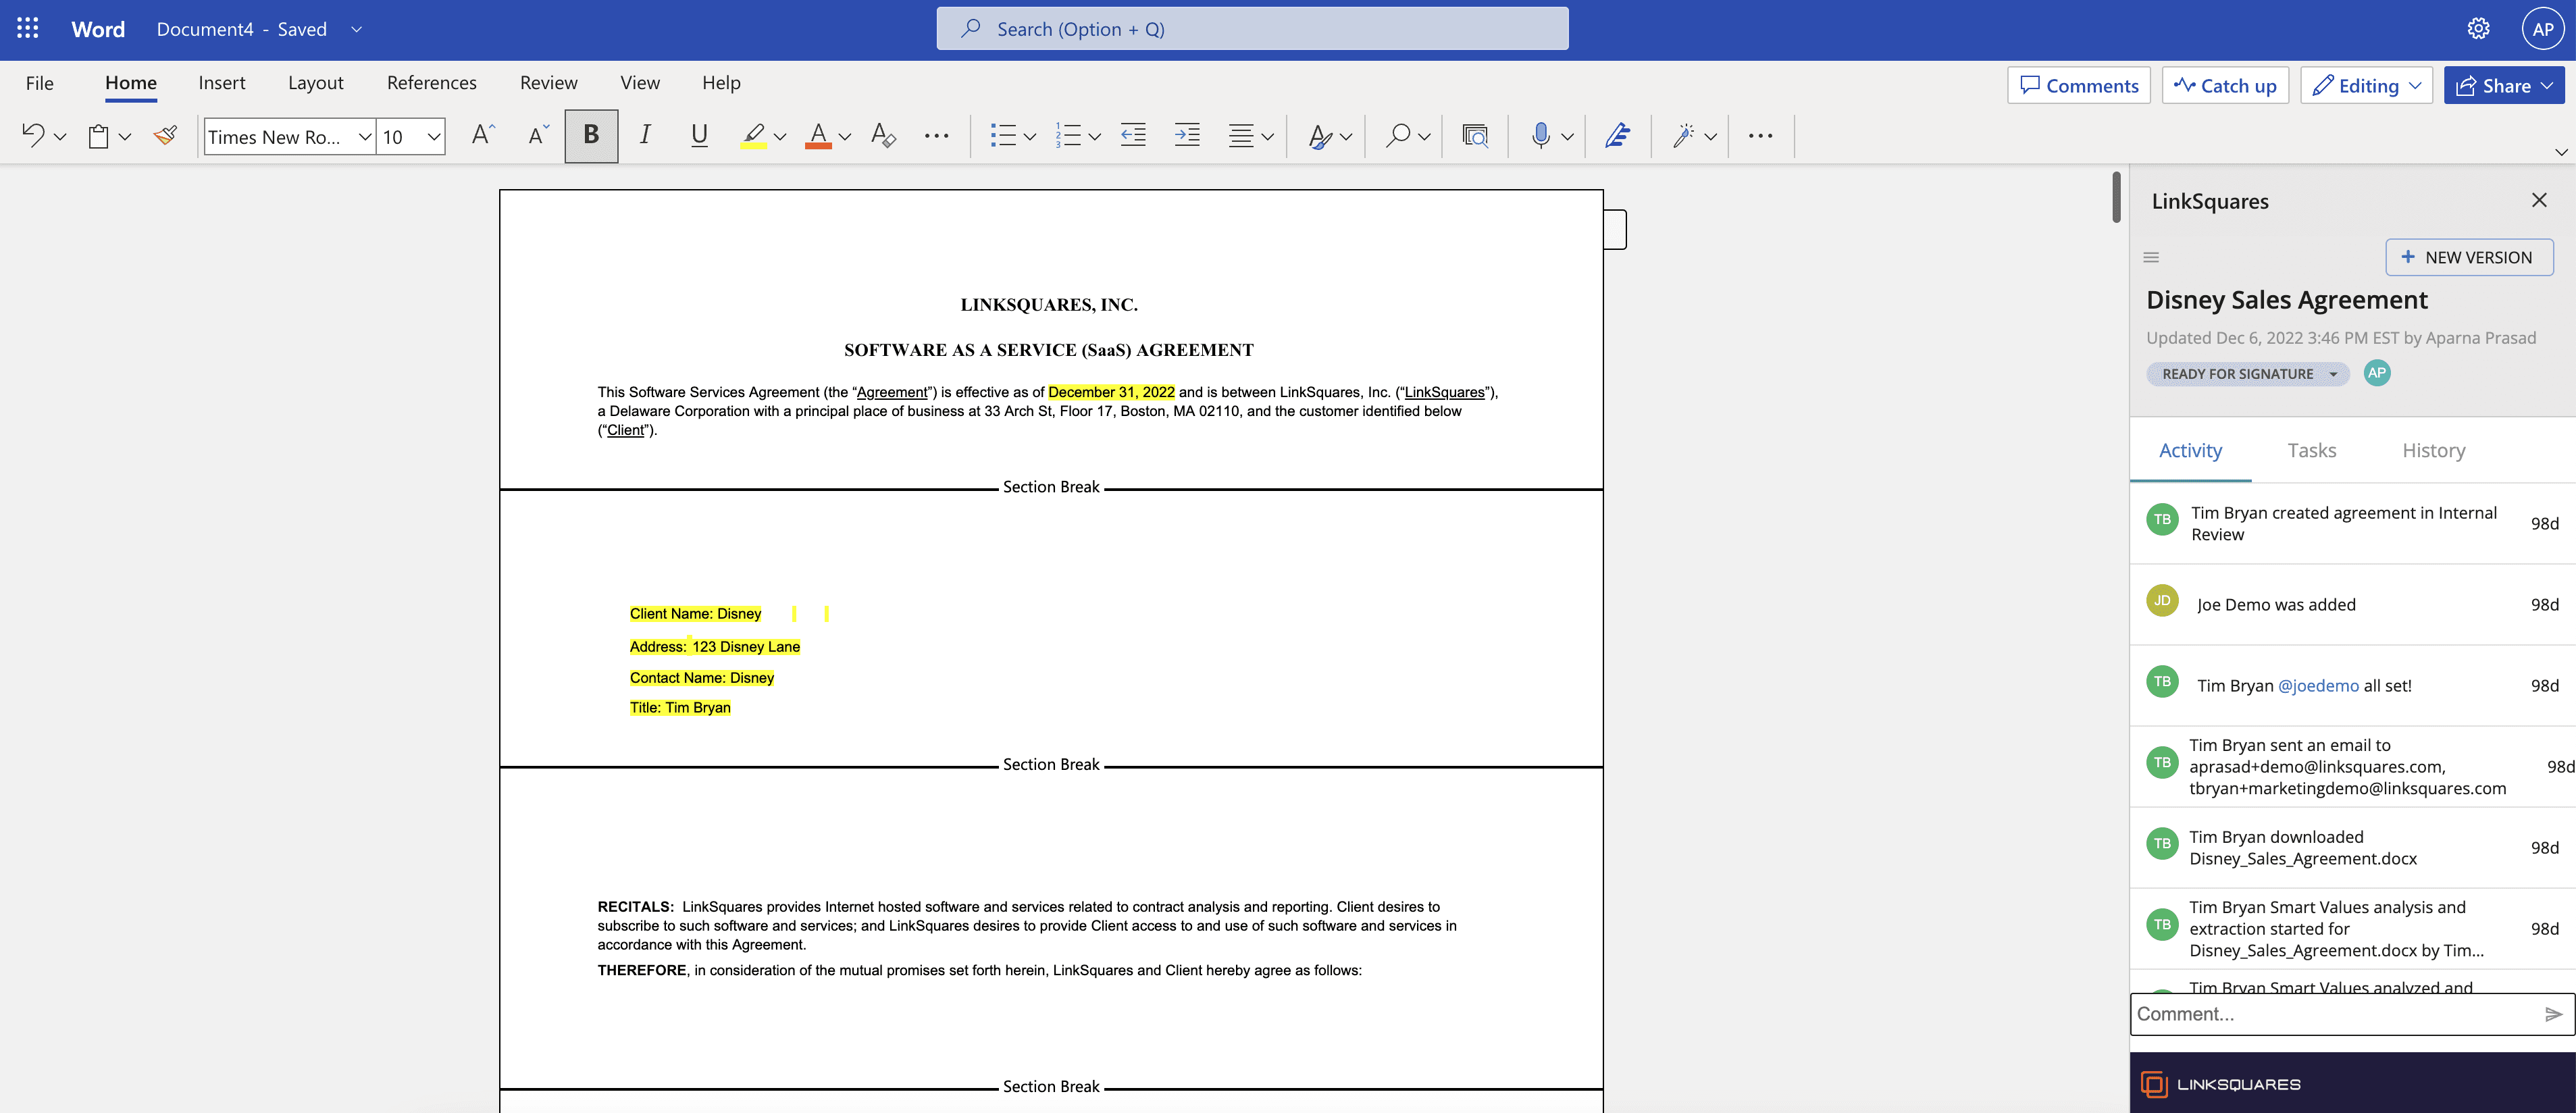Open font size dropdown showing 10
The image size is (2576, 1113).
434,136
